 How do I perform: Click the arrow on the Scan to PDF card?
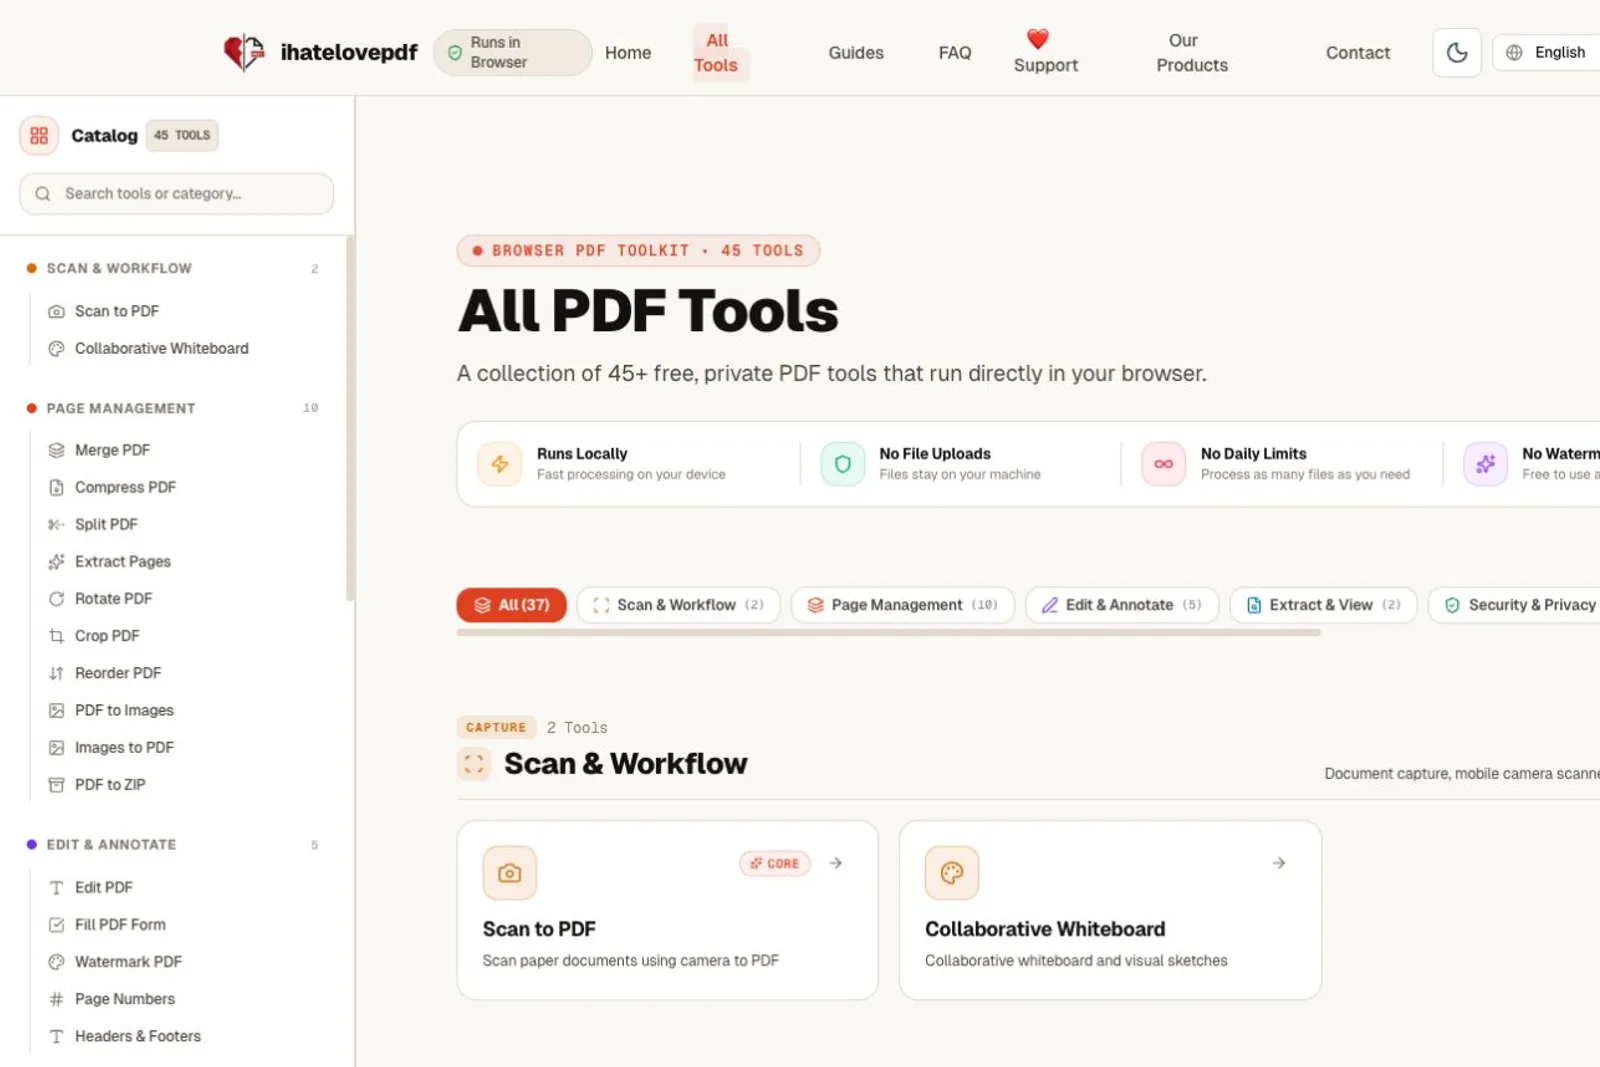pyautogui.click(x=836, y=863)
